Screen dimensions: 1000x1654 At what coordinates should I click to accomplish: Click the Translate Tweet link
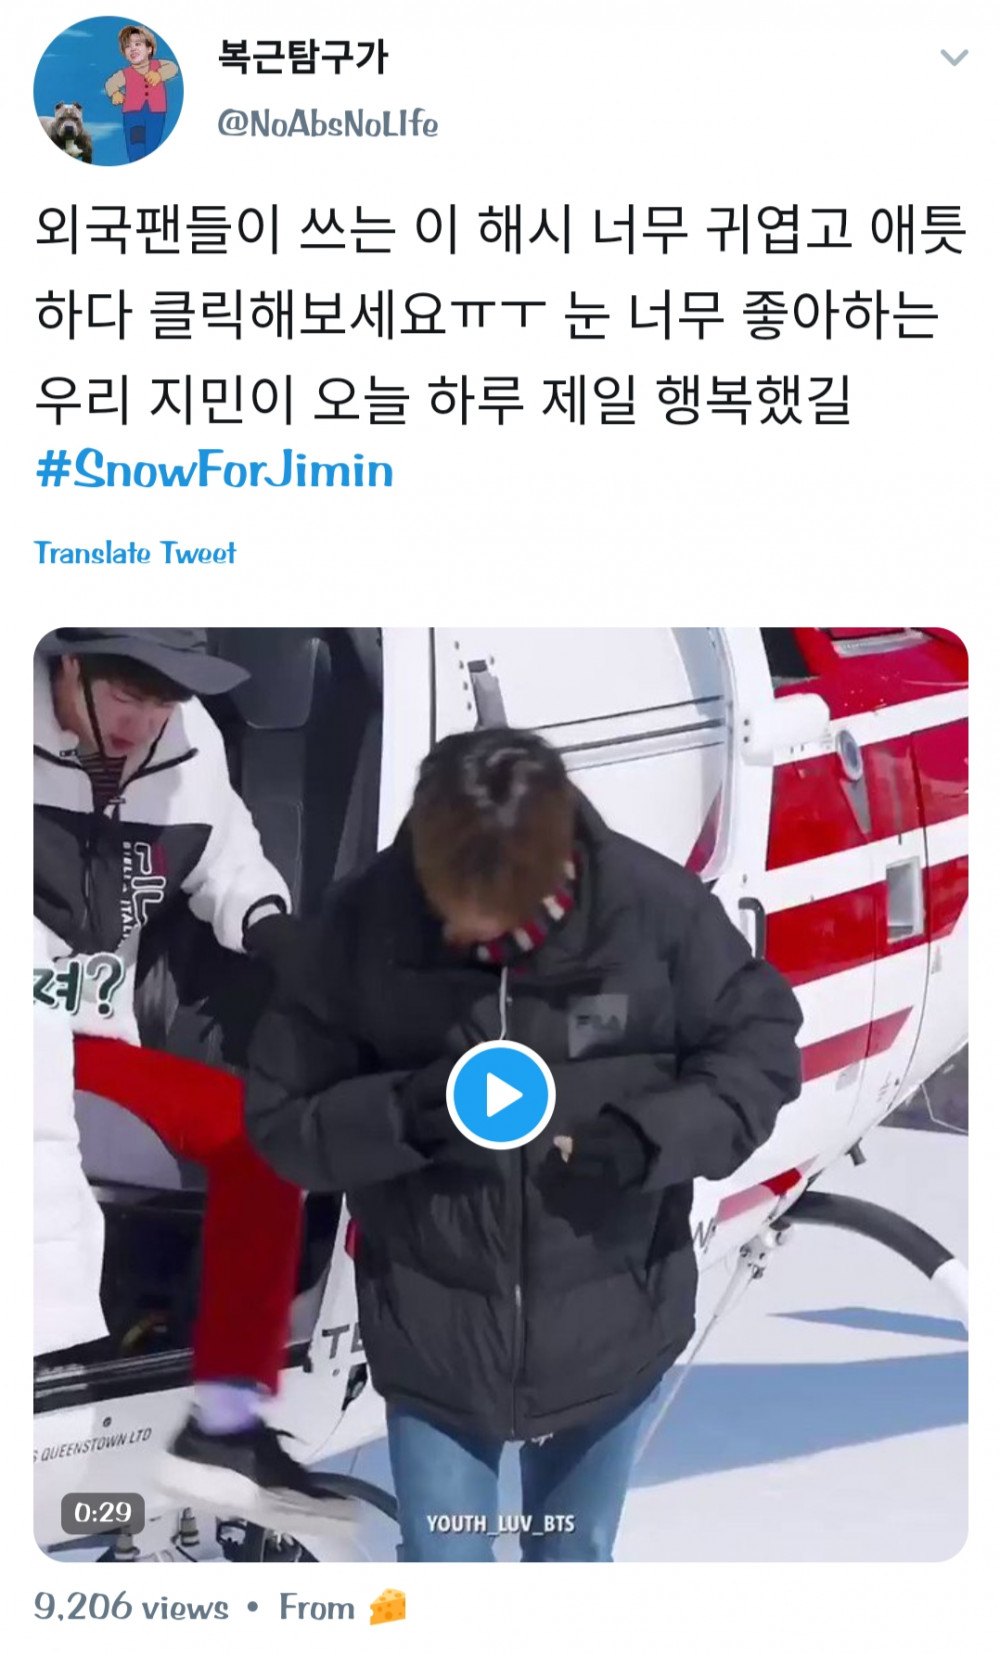click(x=135, y=553)
